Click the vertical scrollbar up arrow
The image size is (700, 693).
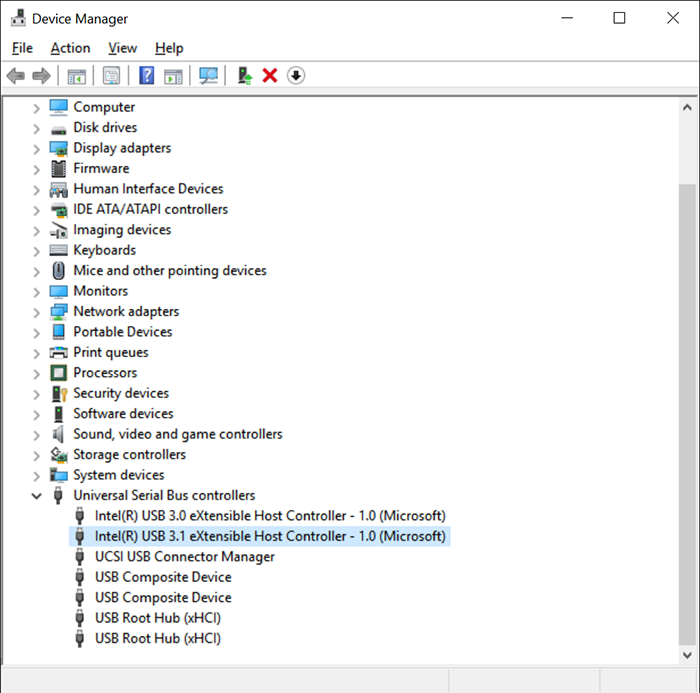click(x=688, y=108)
